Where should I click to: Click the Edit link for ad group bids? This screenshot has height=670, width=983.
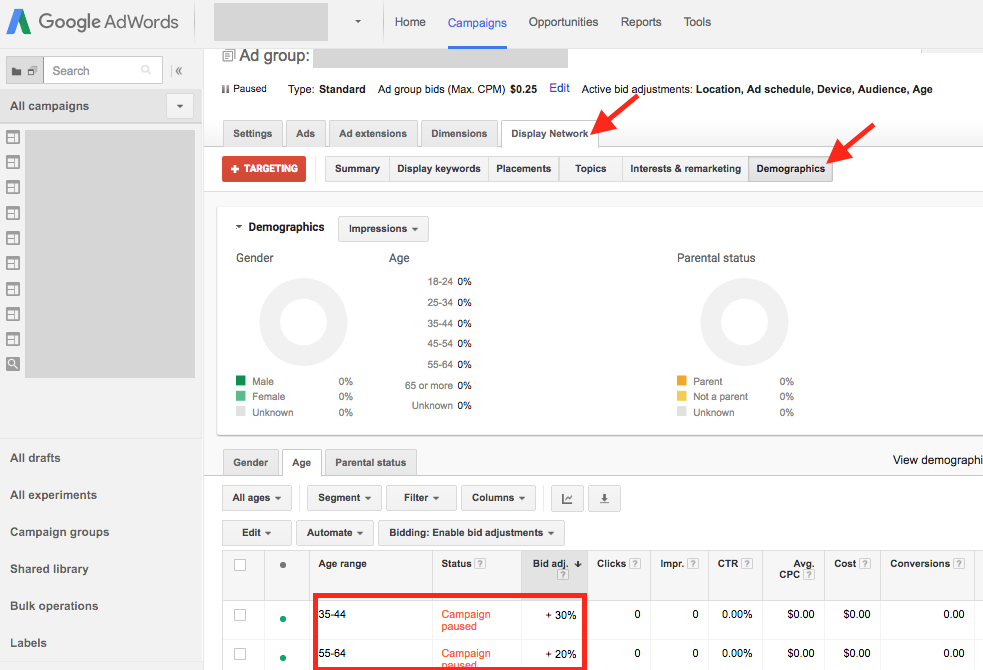559,88
